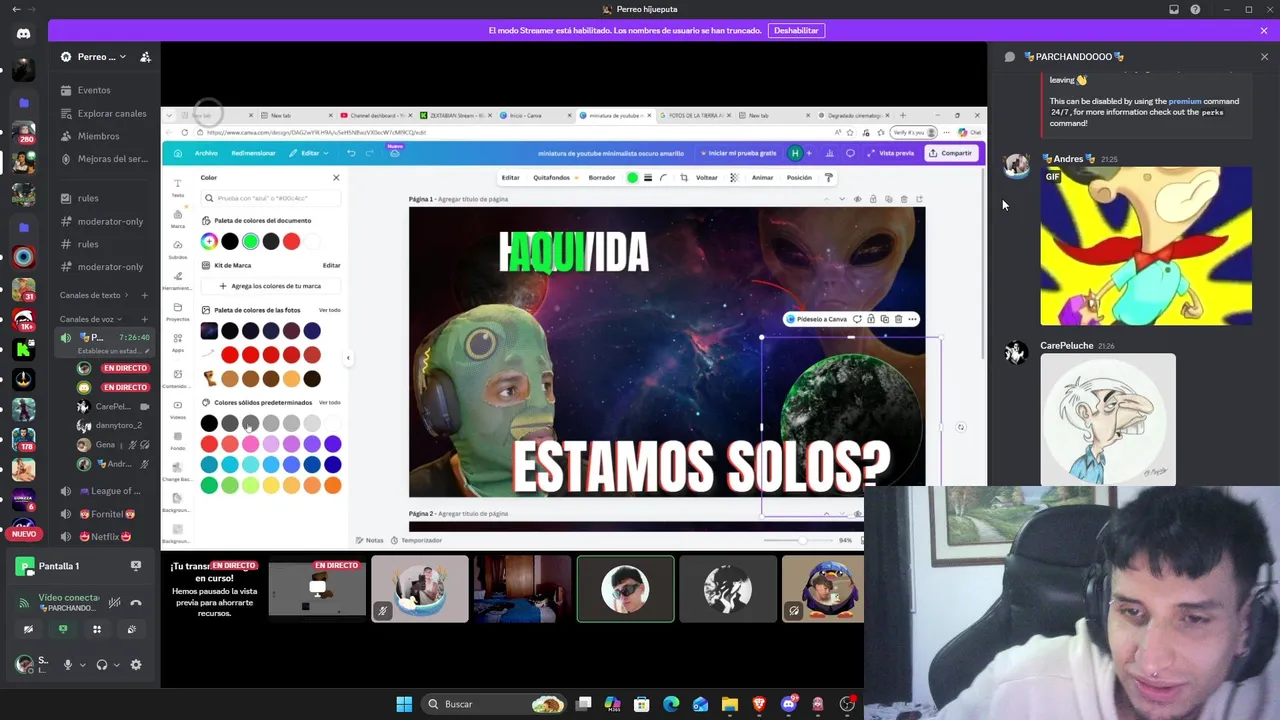The height and width of the screenshot is (720, 1280).
Task: Click the copy style paint roller icon
Action: coord(829,178)
